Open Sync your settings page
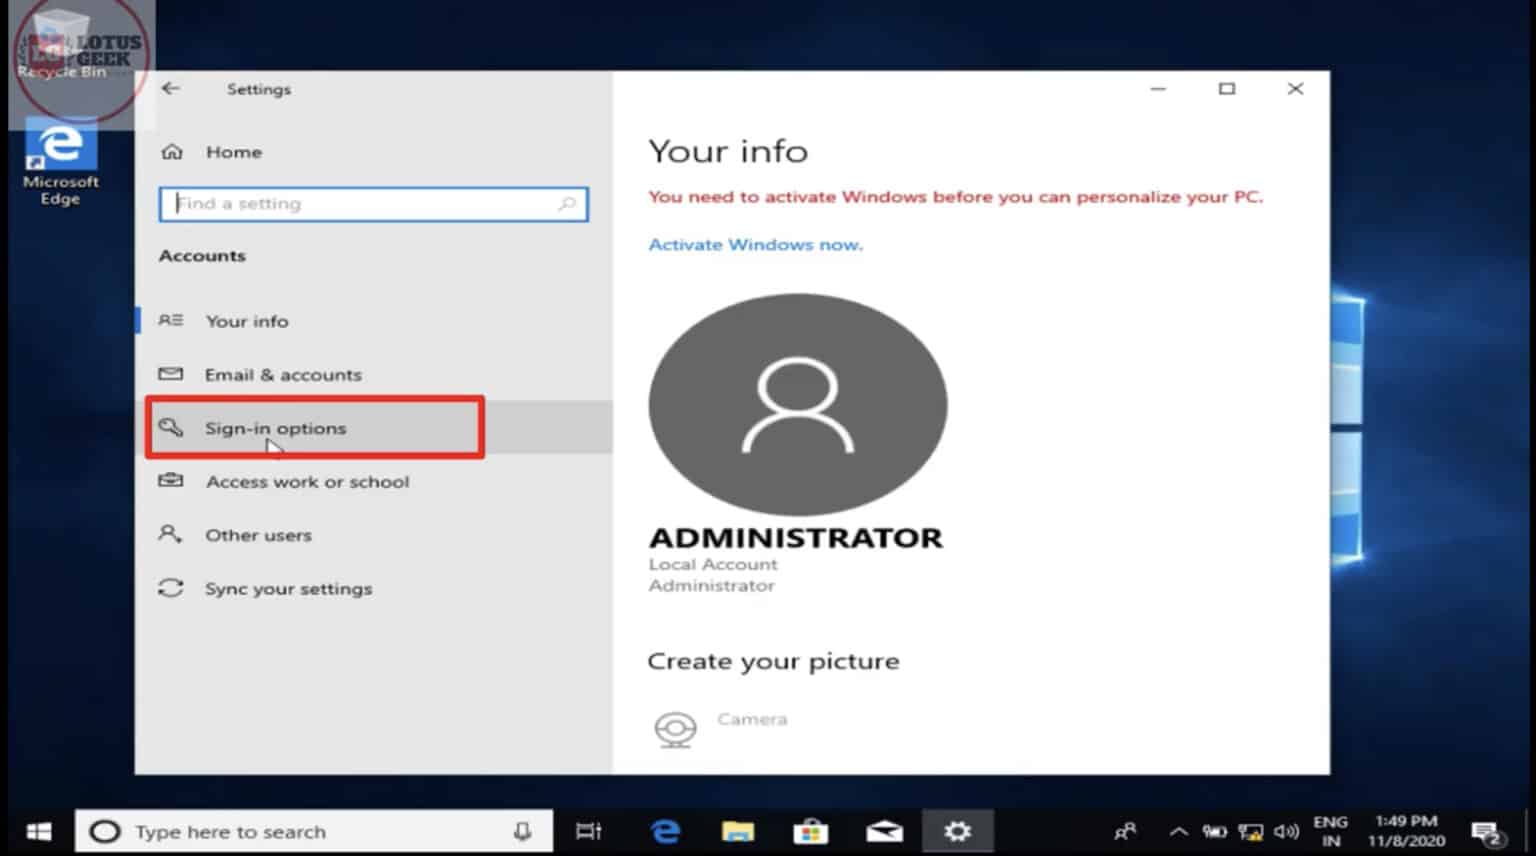Image resolution: width=1536 pixels, height=856 pixels. click(288, 588)
